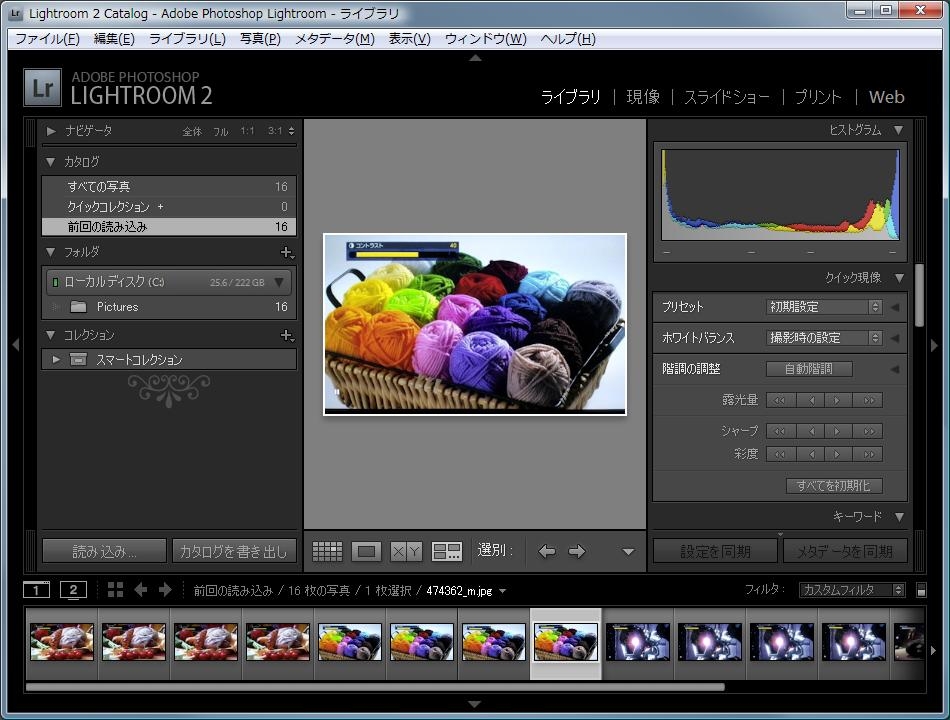Viewport: 950px width, 720px height.
Task: Select the secondary display button 2
Action: click(73, 590)
